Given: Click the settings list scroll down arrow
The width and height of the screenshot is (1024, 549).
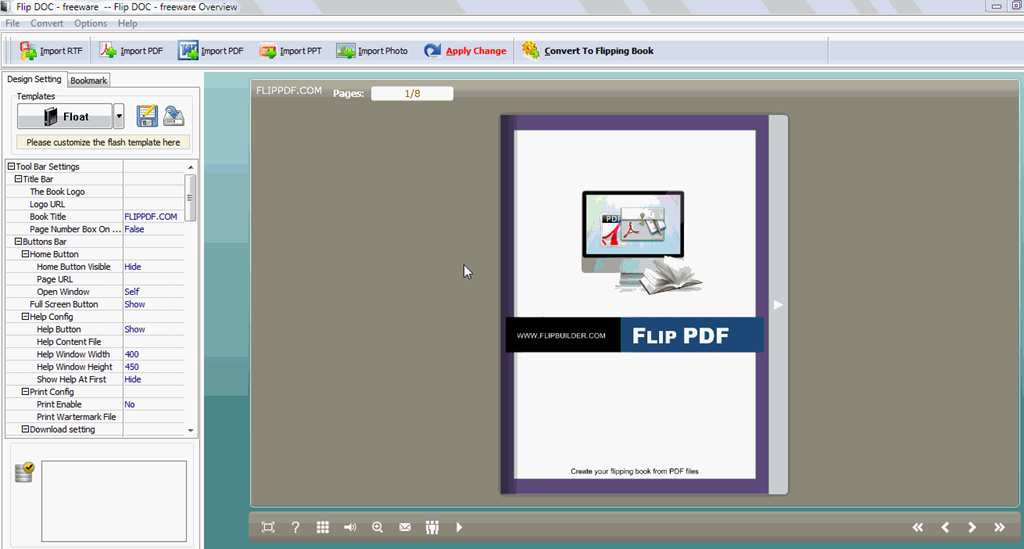Looking at the screenshot, I should tap(191, 430).
